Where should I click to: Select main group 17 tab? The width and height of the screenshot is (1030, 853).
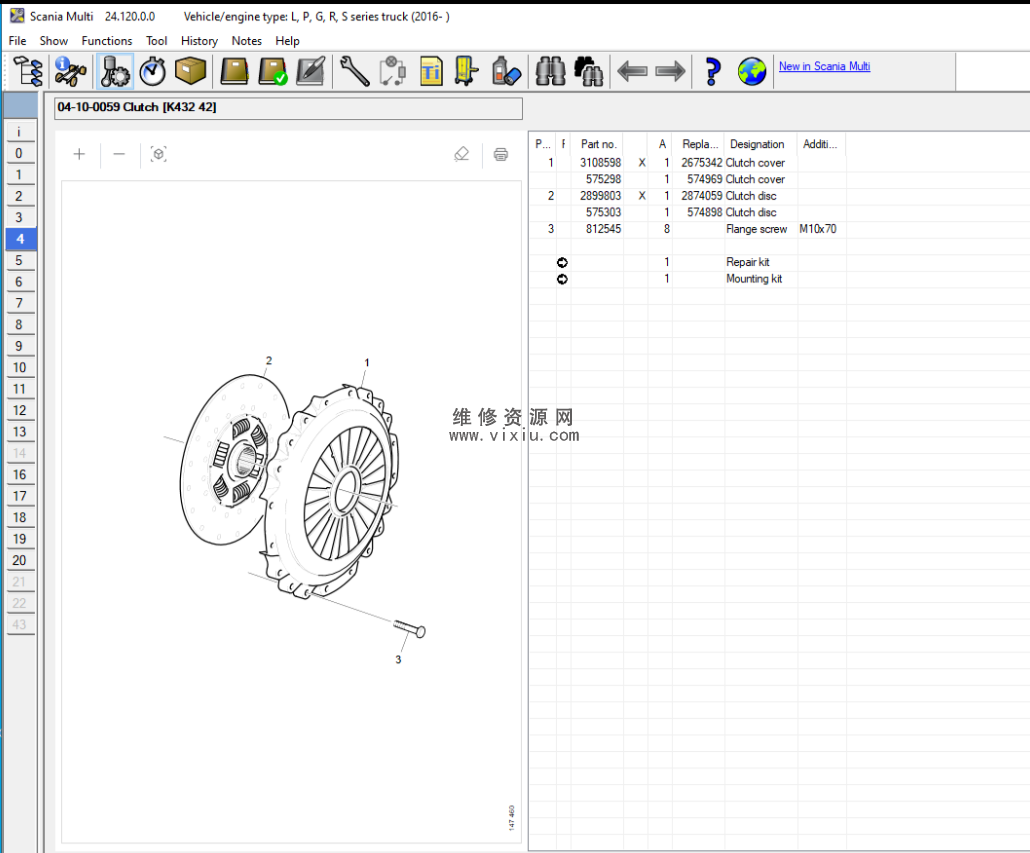(20, 496)
